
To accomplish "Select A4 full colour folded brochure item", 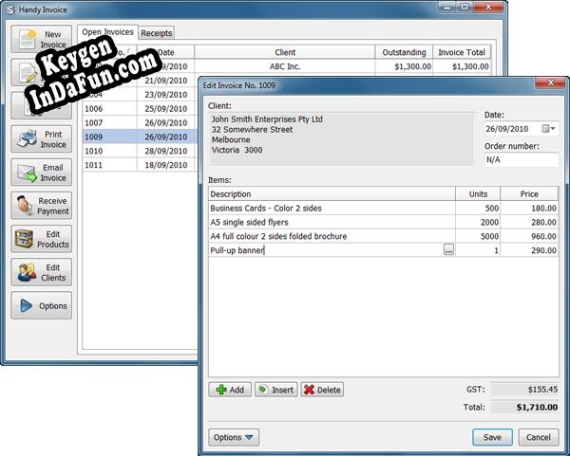I will point(332,236).
